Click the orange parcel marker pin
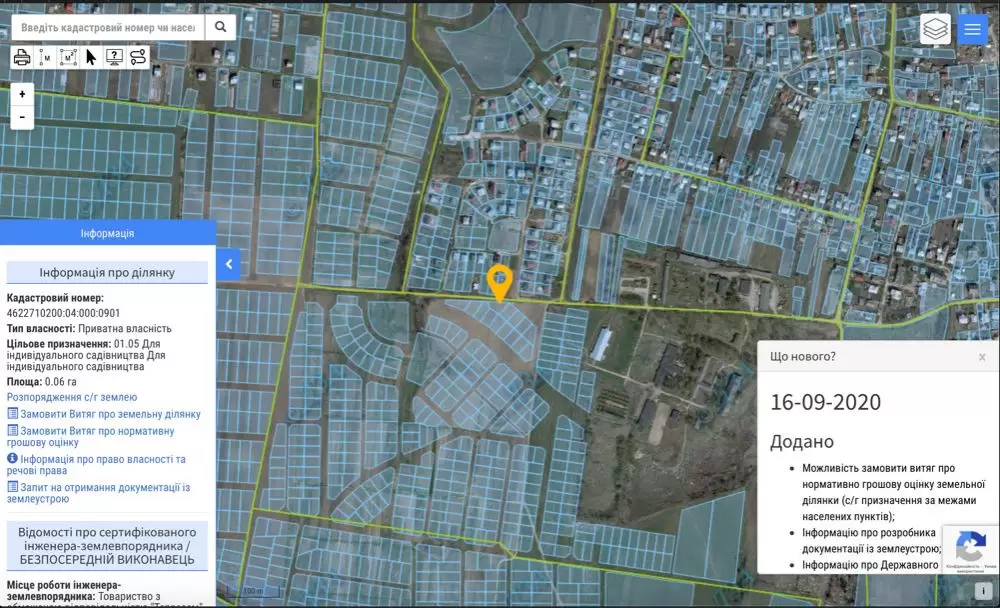1000x608 pixels. coord(499,283)
